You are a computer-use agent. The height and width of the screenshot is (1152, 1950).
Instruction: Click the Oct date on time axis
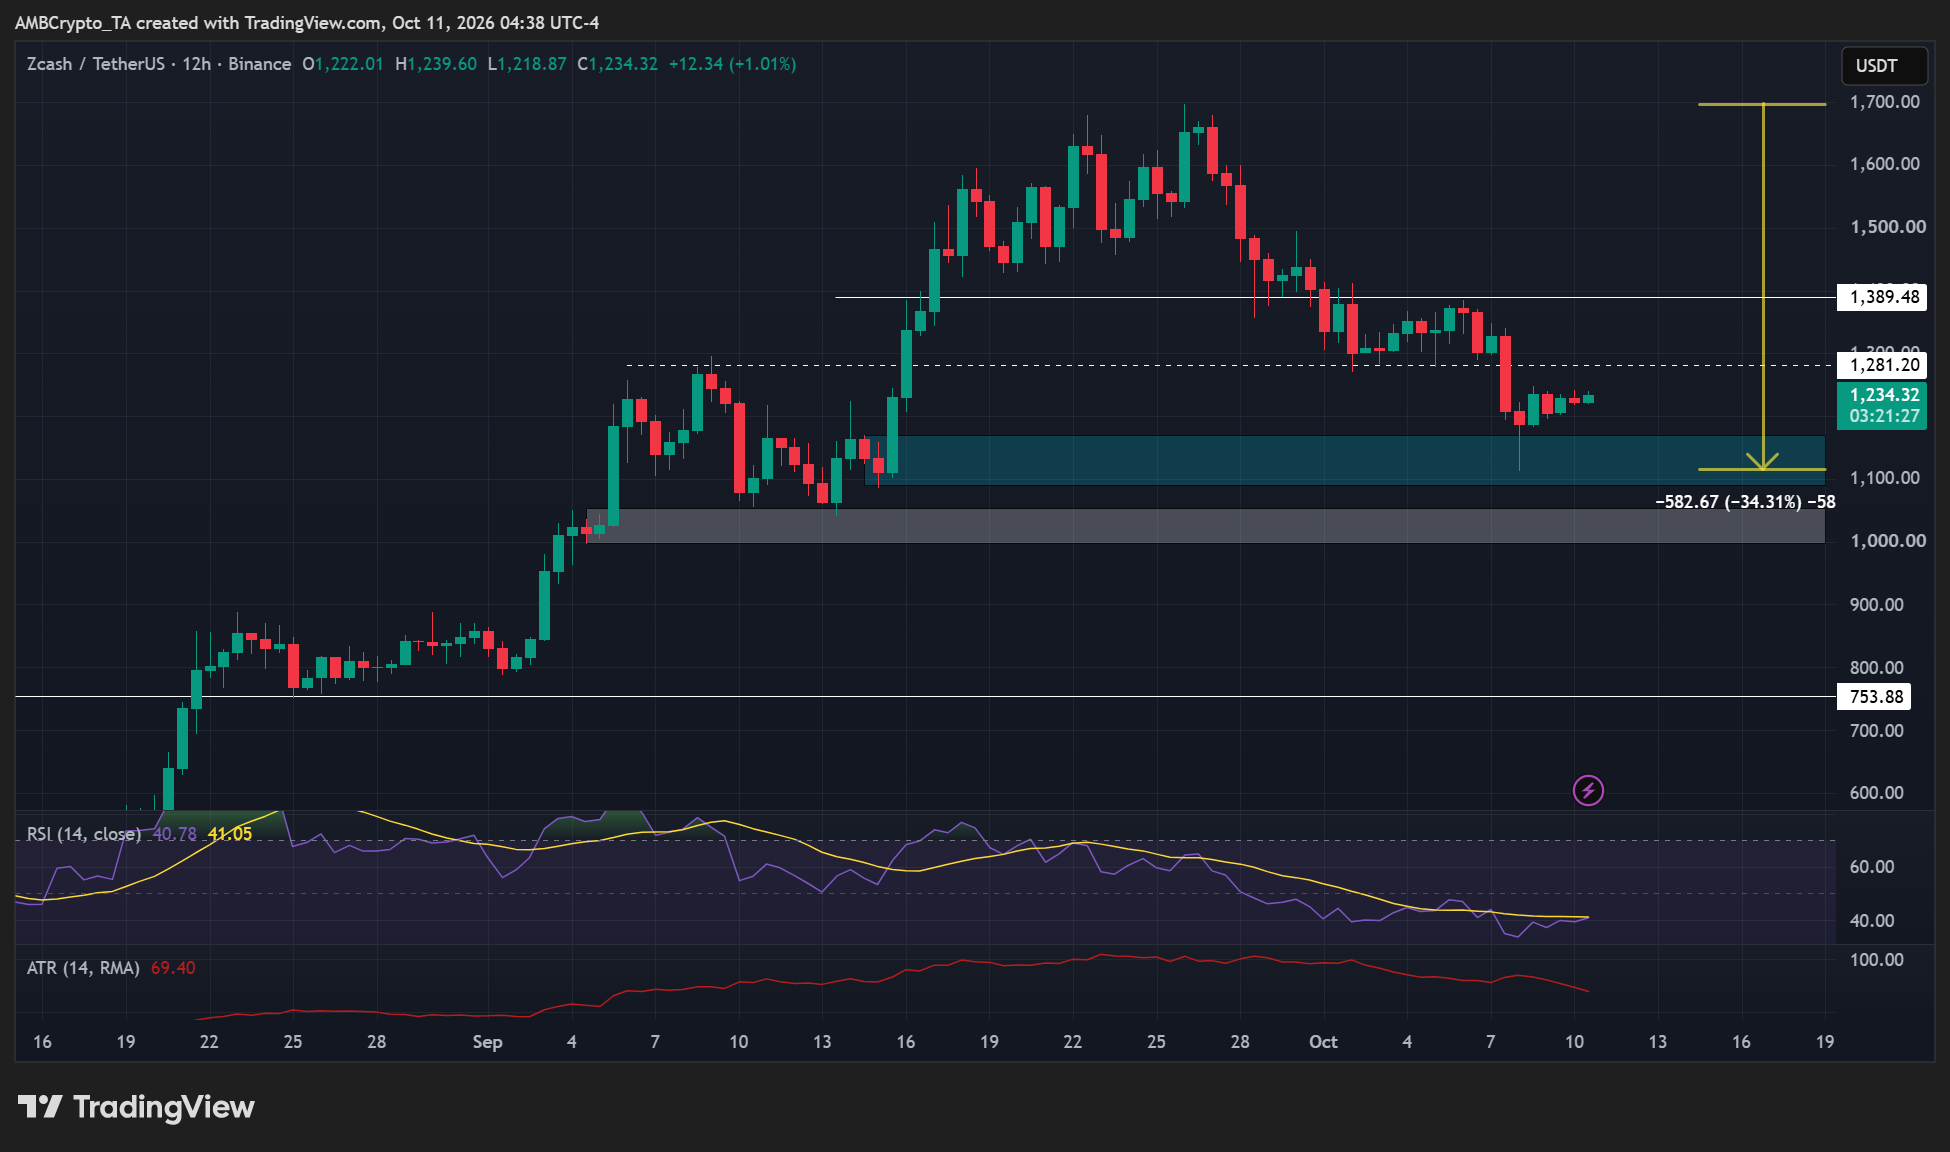point(1323,1042)
